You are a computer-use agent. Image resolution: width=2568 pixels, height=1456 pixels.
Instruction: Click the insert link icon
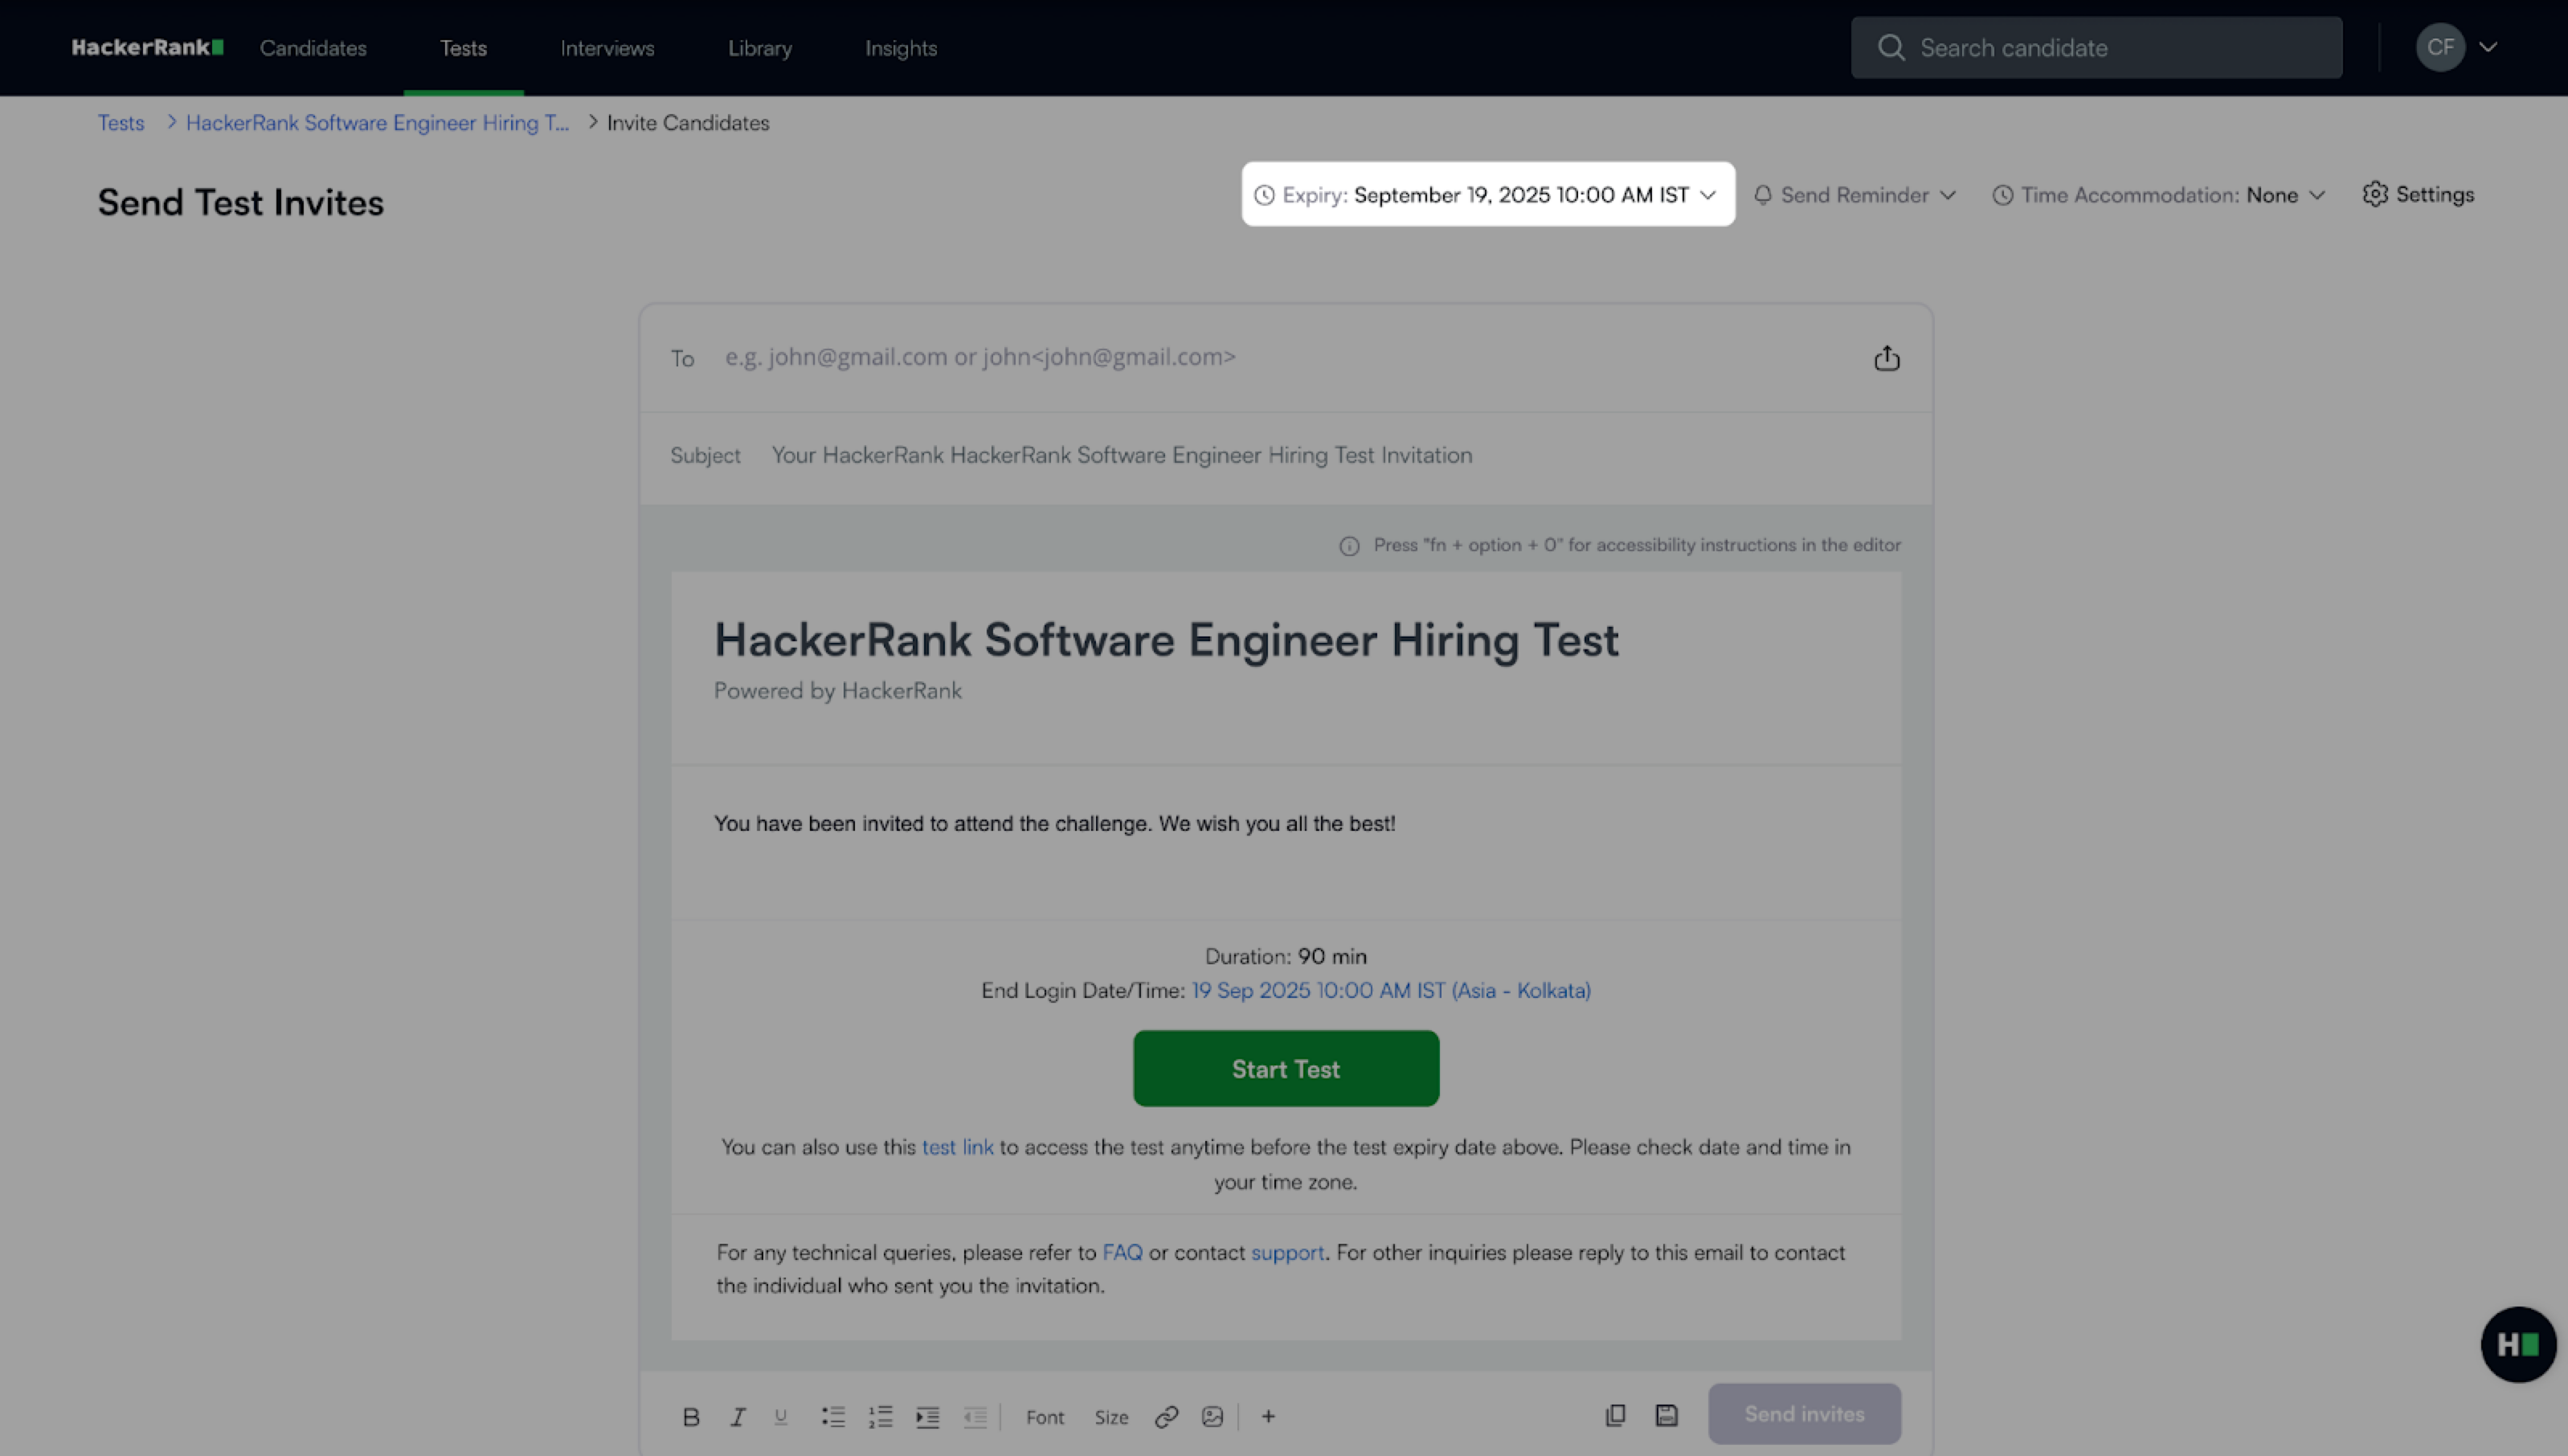(1166, 1416)
